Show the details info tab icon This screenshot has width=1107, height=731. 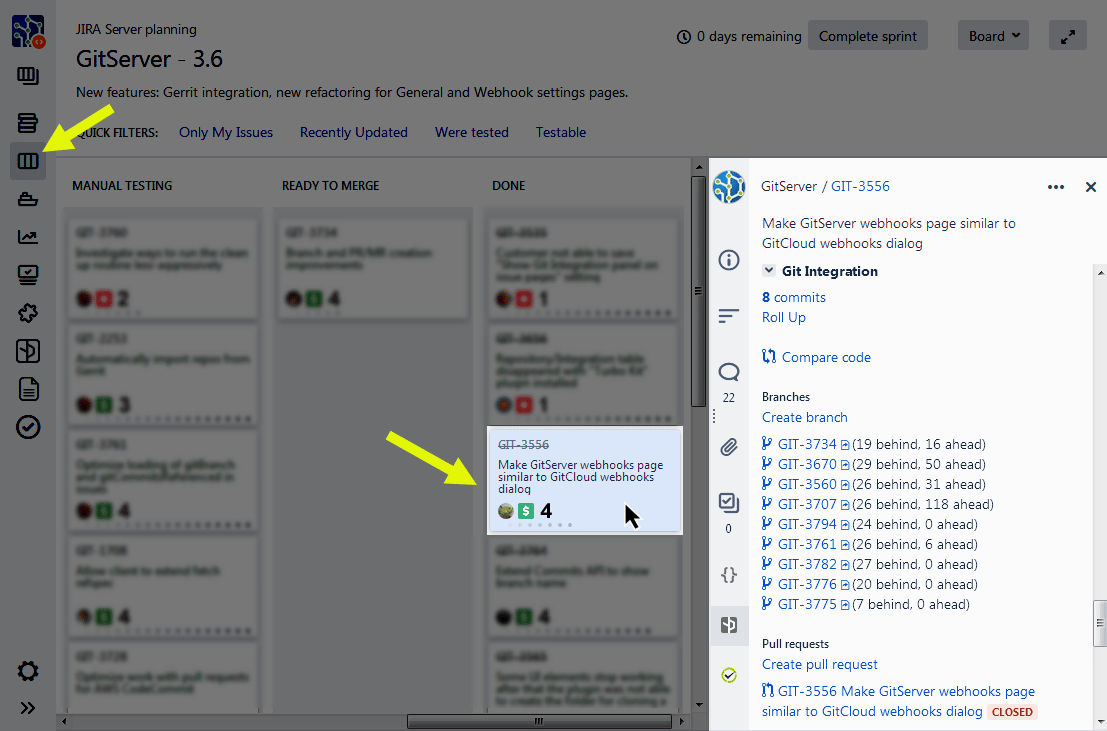click(x=729, y=260)
